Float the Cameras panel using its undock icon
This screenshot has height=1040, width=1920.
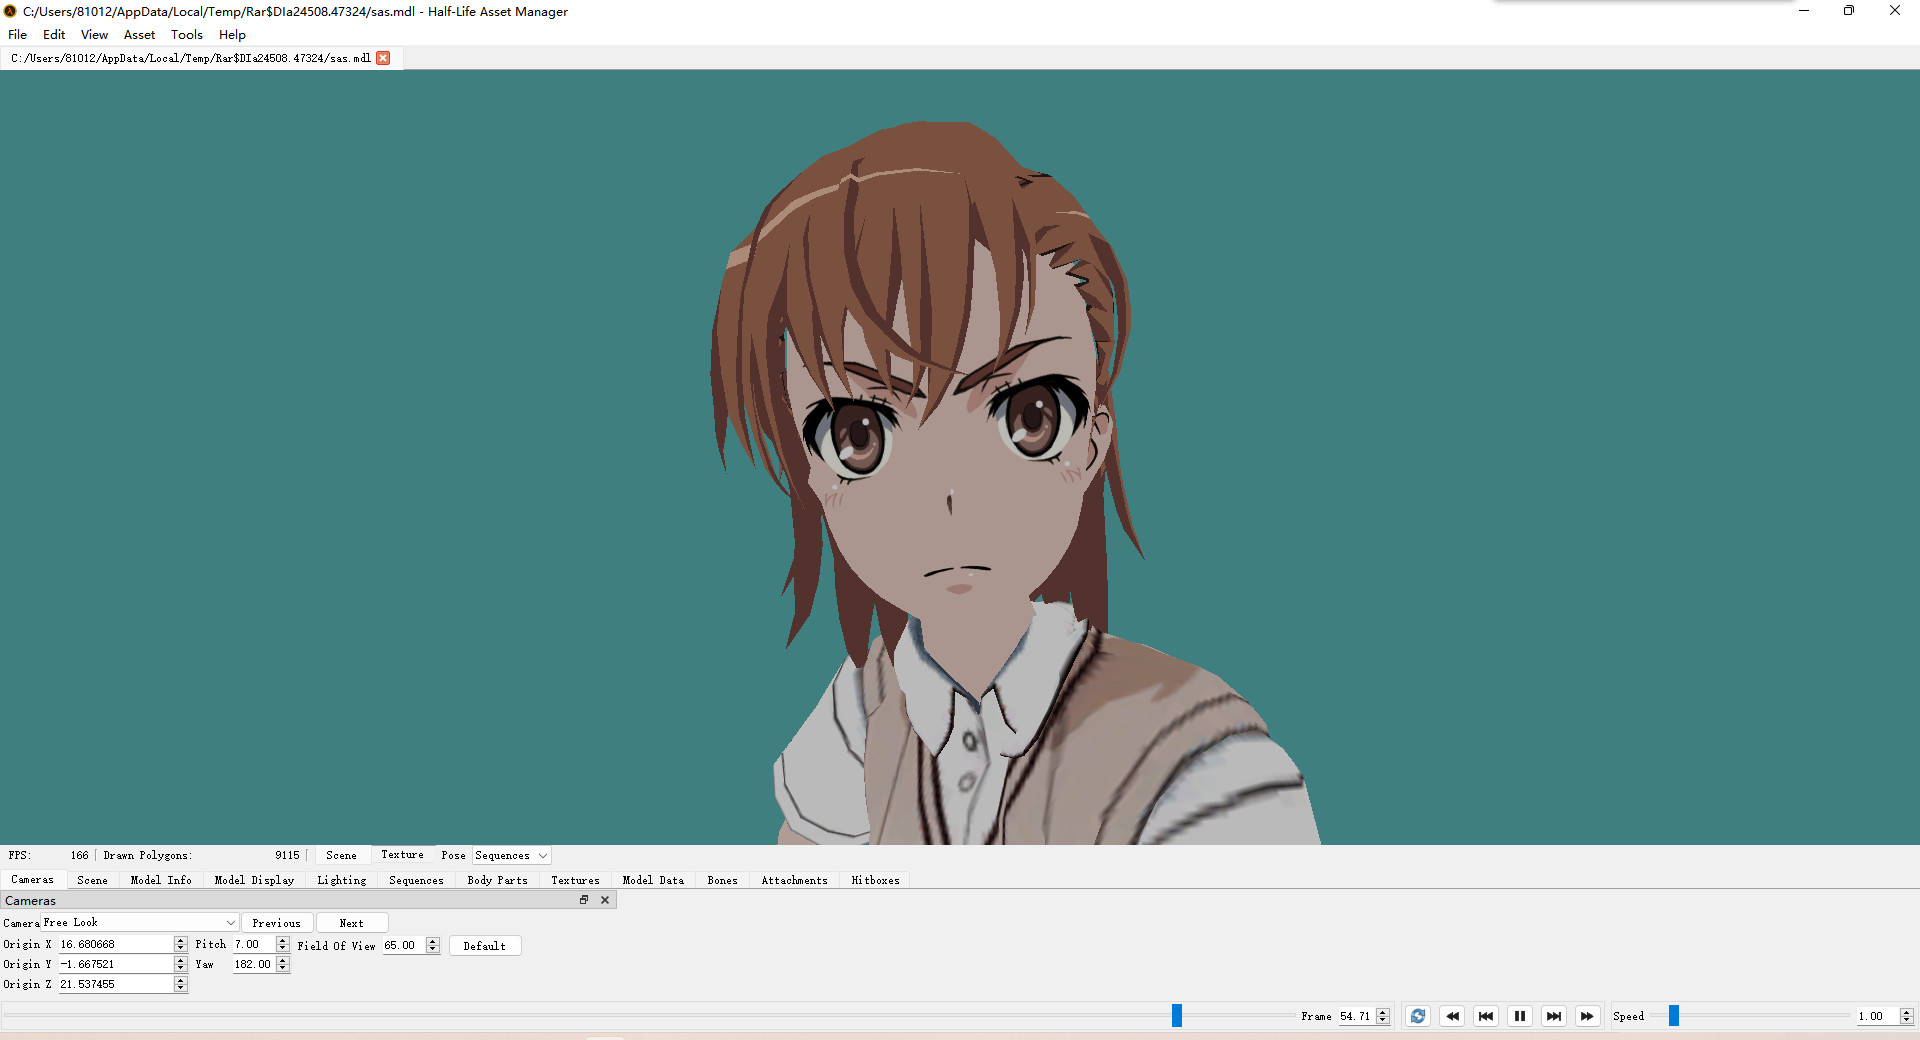(584, 900)
